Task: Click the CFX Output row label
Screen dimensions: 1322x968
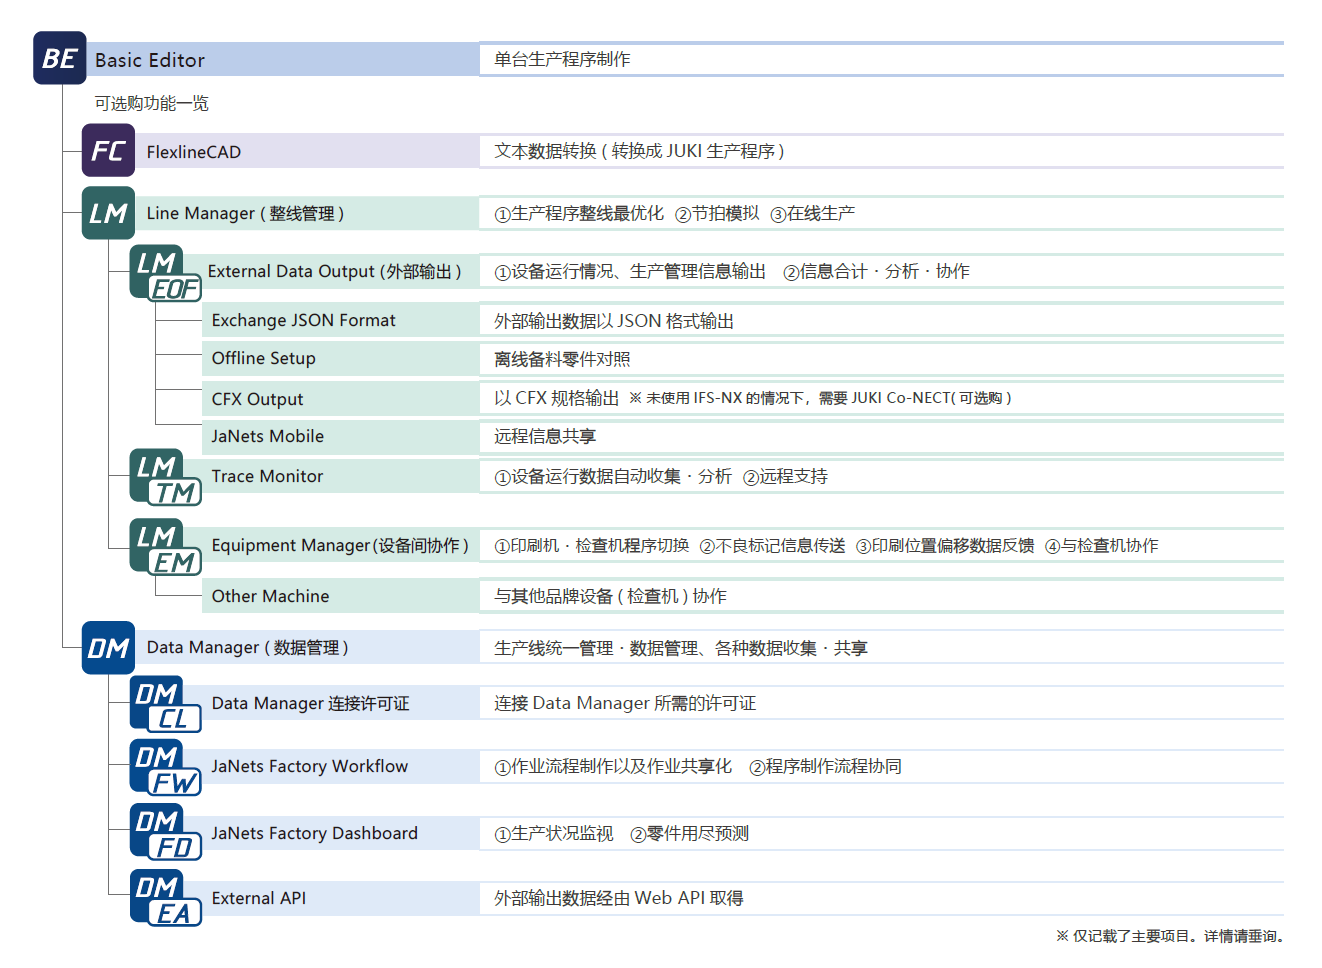Action: 257,399
